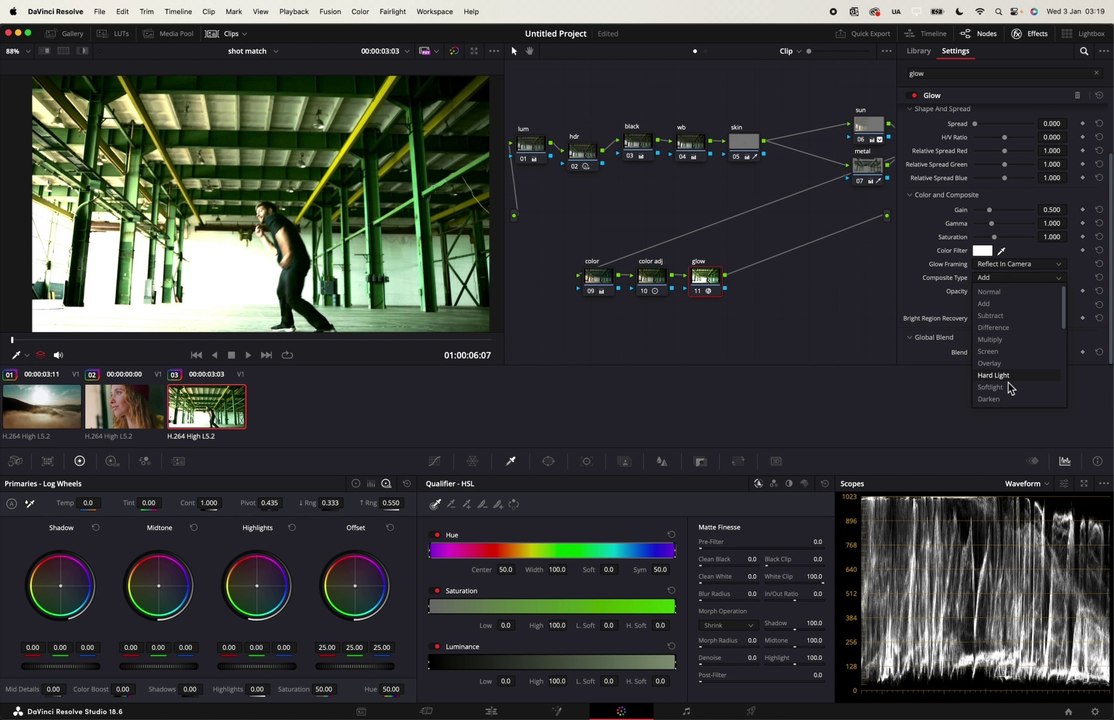Image resolution: width=1114 pixels, height=720 pixels.
Task: Adjust the Glow Gain slider
Action: (x=989, y=210)
